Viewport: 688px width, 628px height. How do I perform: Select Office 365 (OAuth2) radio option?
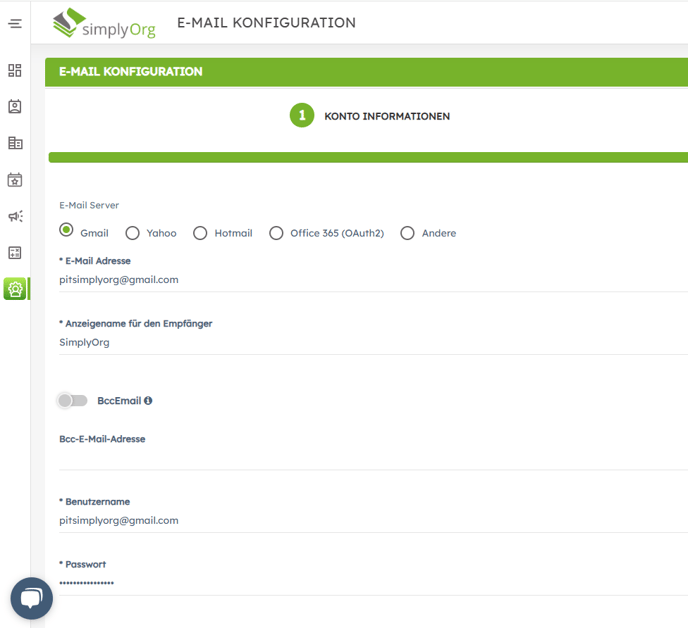click(x=276, y=233)
